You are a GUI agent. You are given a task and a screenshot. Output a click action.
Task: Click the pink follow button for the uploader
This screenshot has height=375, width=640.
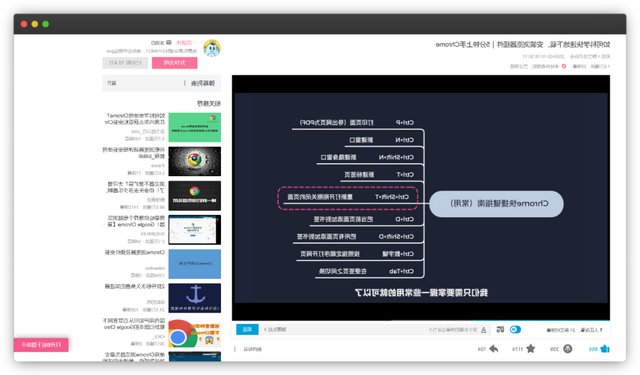pos(175,62)
